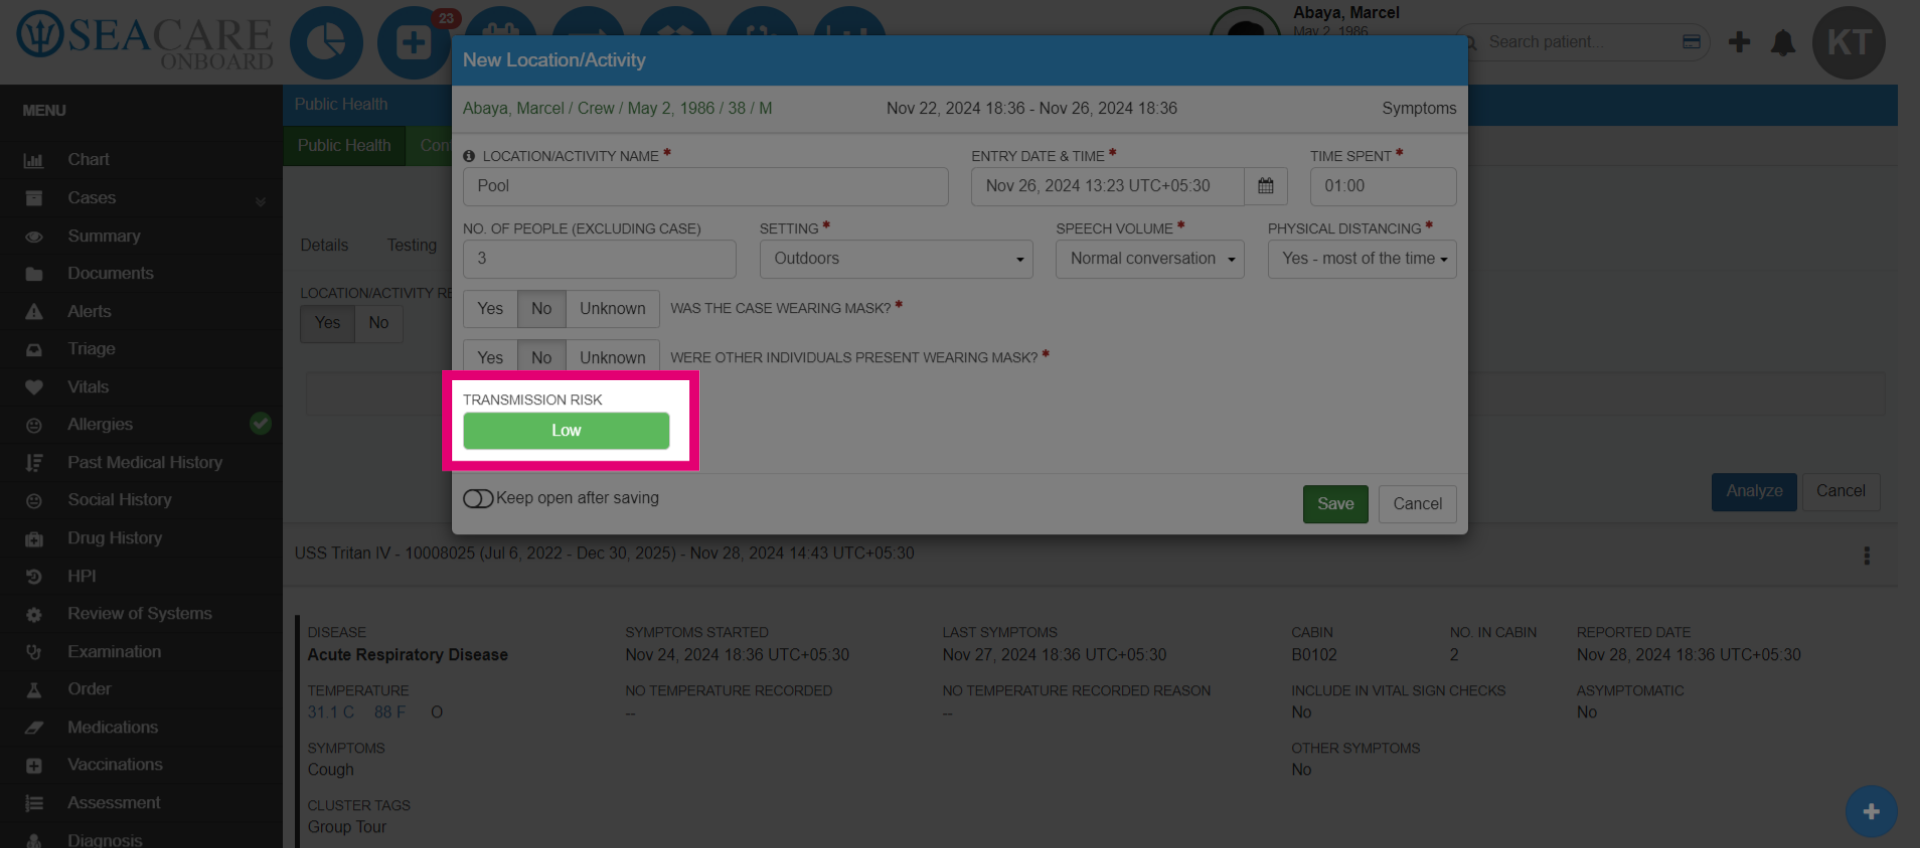Click the HPI history icon in sidebar
The image size is (1920, 848).
34,577
